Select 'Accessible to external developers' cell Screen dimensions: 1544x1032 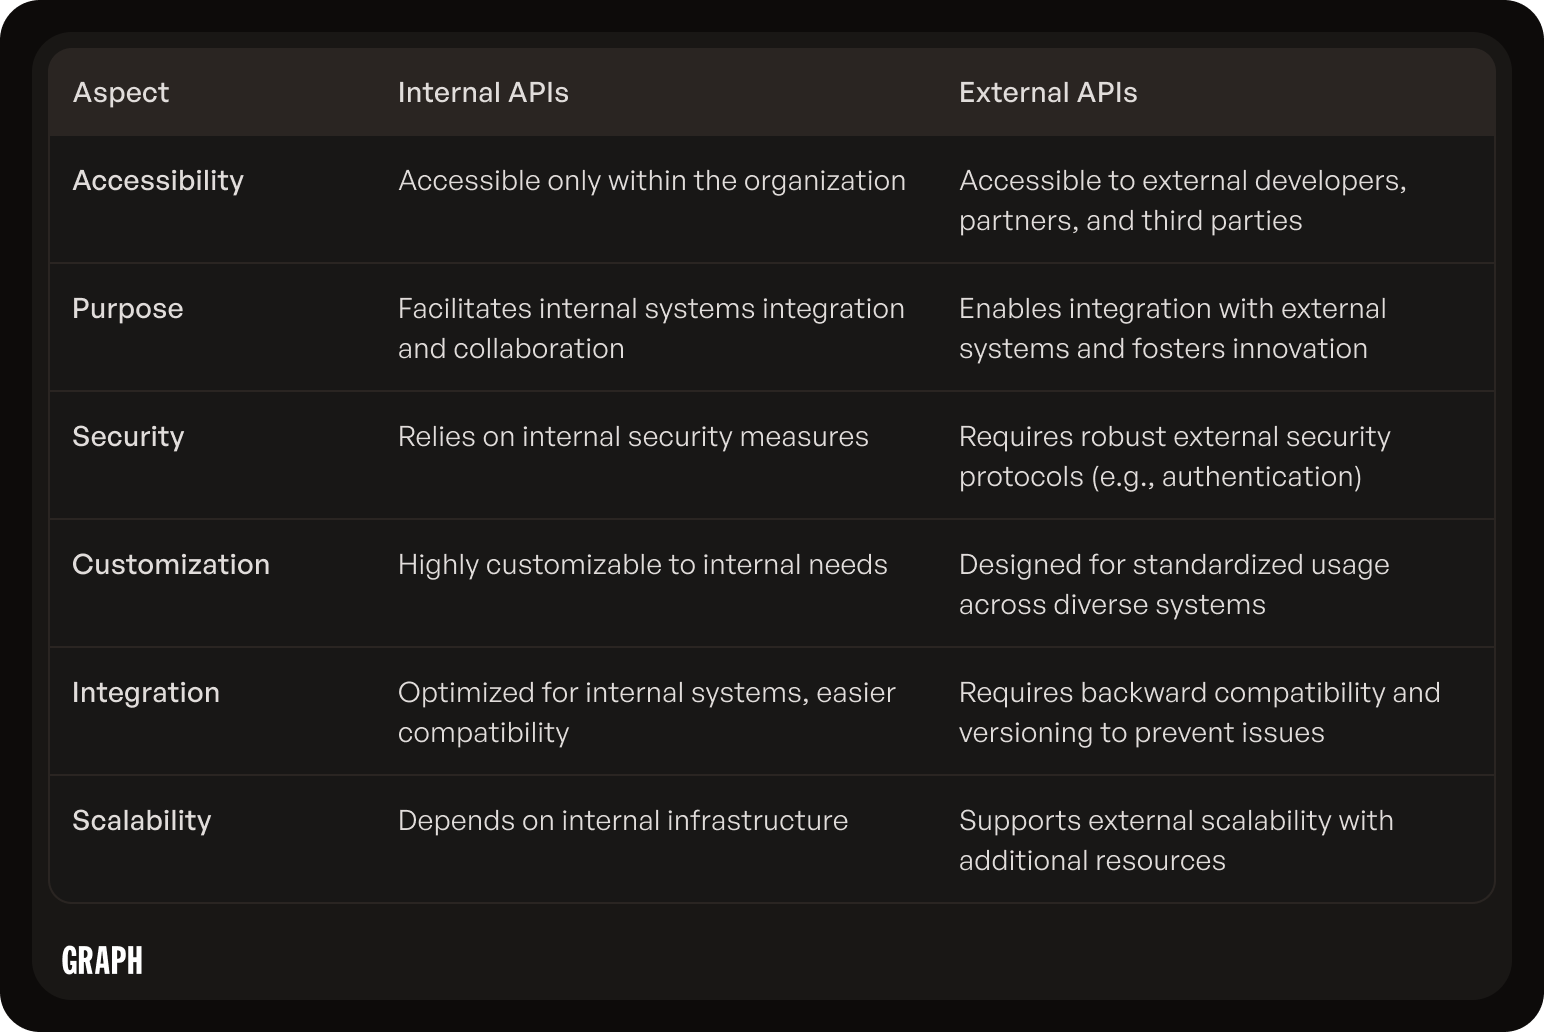pos(1183,200)
